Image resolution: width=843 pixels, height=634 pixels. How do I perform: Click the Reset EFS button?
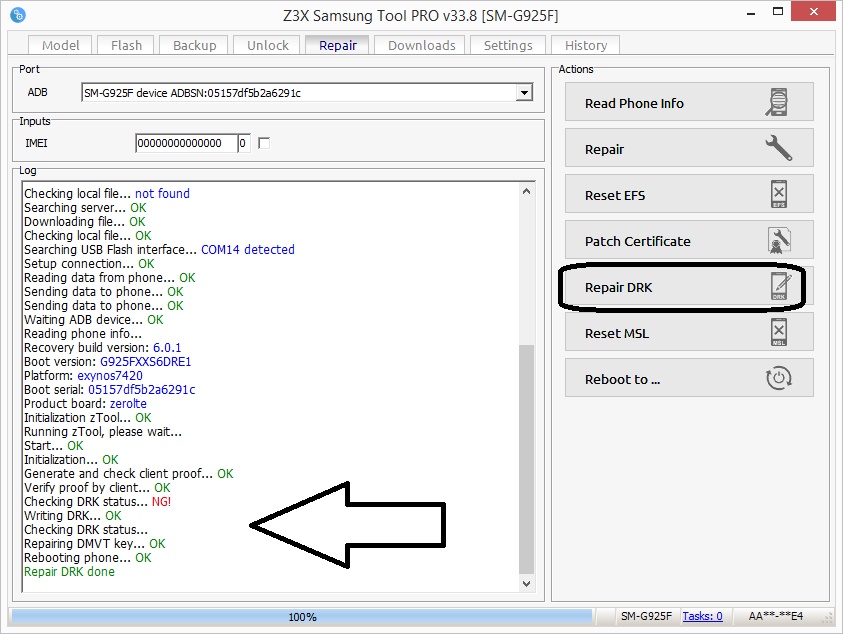coord(689,194)
